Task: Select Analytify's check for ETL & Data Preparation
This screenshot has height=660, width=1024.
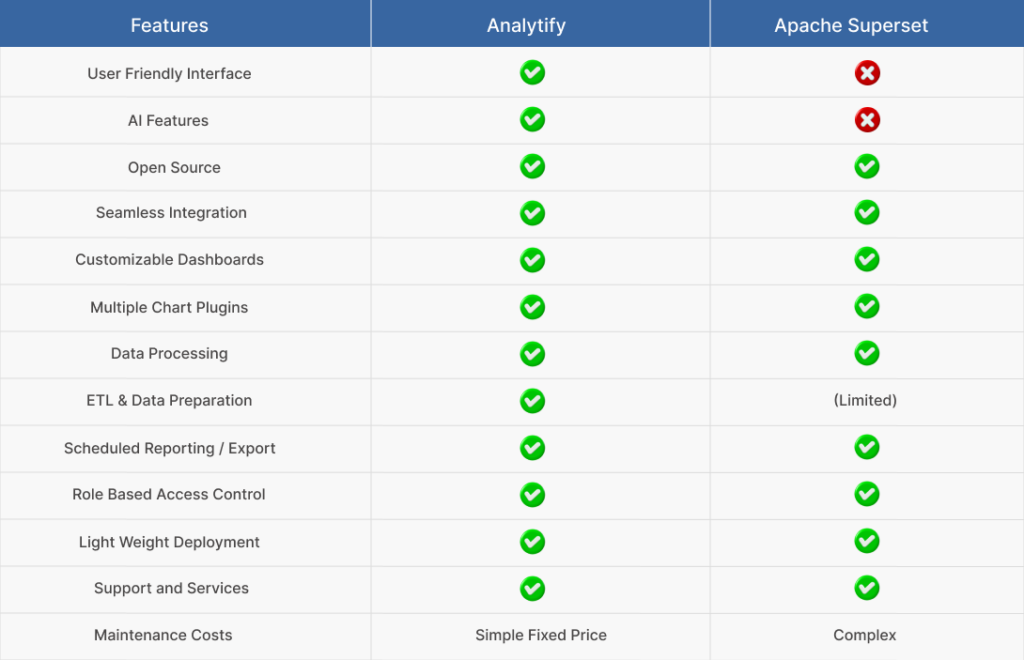Action: [x=532, y=401]
